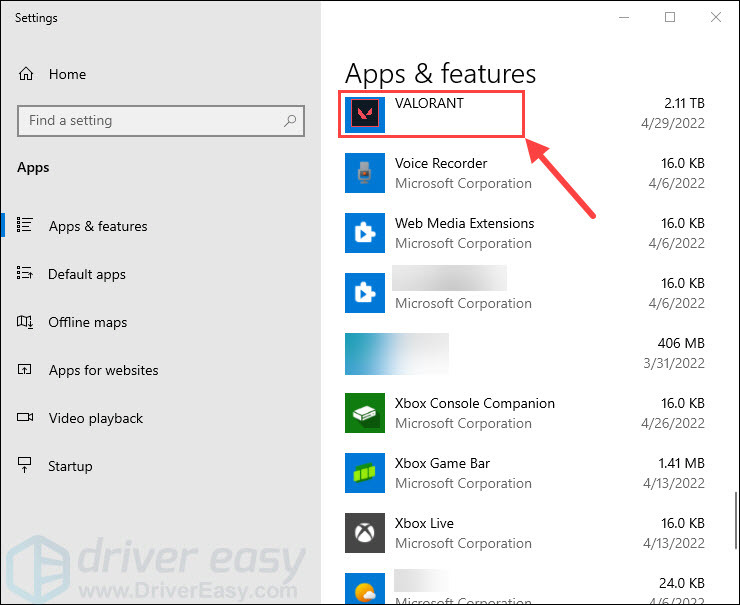Viewport: 740px width, 605px height.
Task: Click the Xbox Console Companion icon
Action: pyautogui.click(x=365, y=413)
